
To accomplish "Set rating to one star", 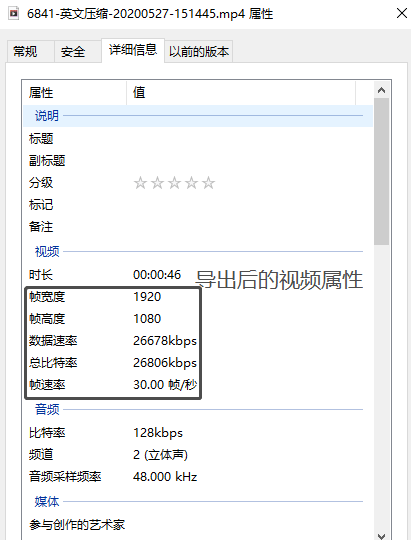I will click(140, 183).
